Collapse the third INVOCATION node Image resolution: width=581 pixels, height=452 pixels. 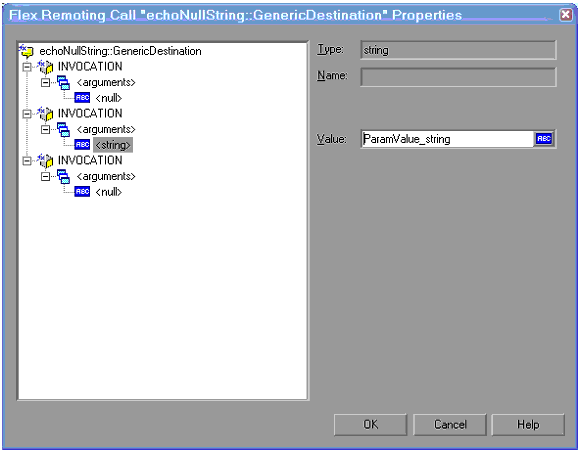27,161
